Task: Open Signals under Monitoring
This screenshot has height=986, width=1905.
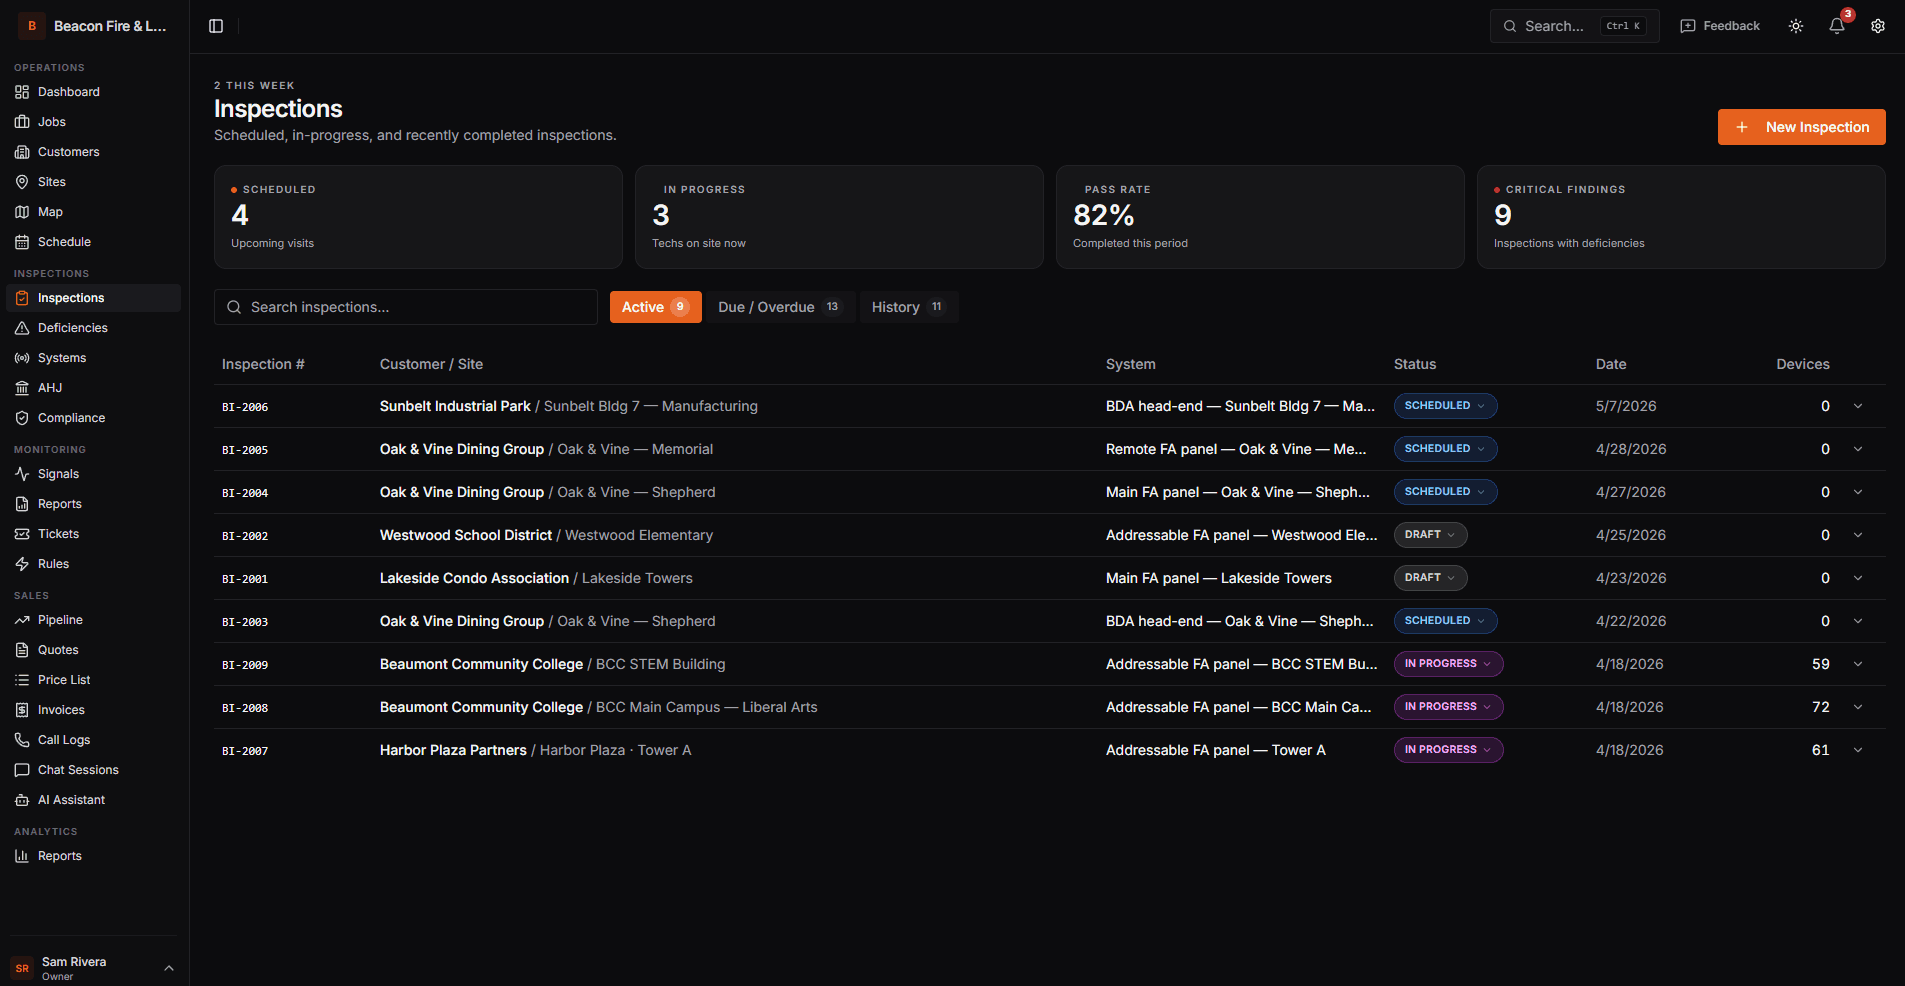Action: pyautogui.click(x=56, y=473)
